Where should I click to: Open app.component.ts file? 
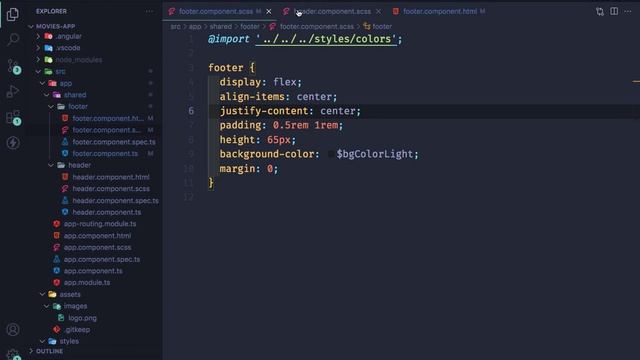(93, 271)
